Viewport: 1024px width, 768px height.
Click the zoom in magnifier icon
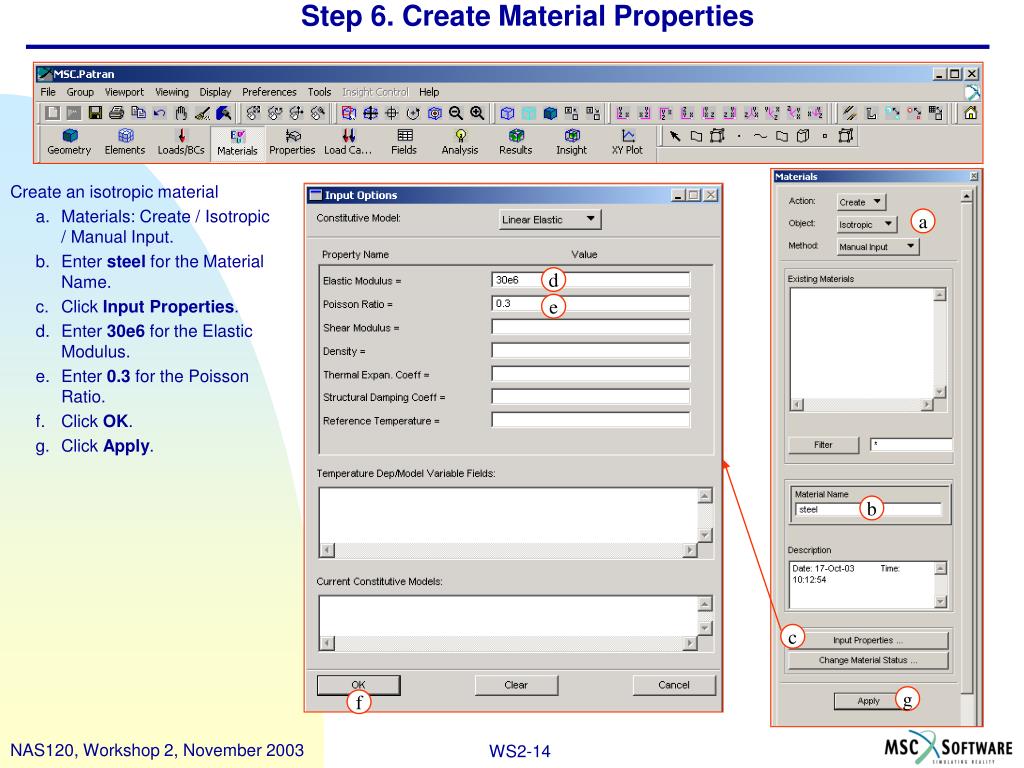point(477,113)
